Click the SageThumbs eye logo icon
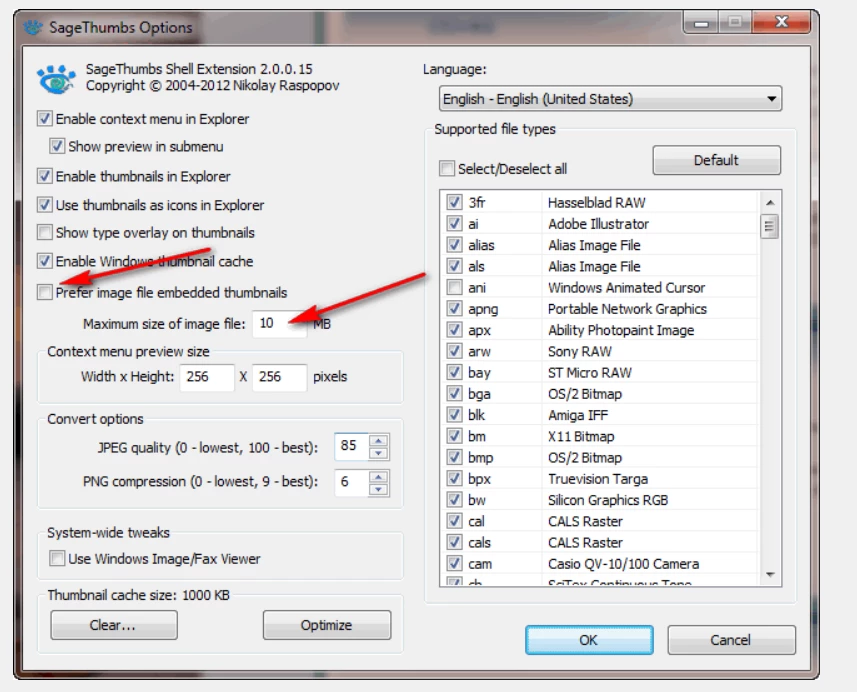 [56, 79]
